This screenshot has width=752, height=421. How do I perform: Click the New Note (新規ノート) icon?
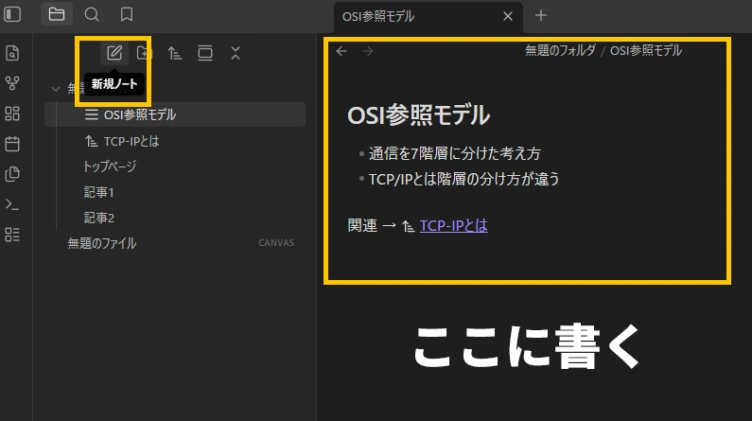(x=114, y=53)
